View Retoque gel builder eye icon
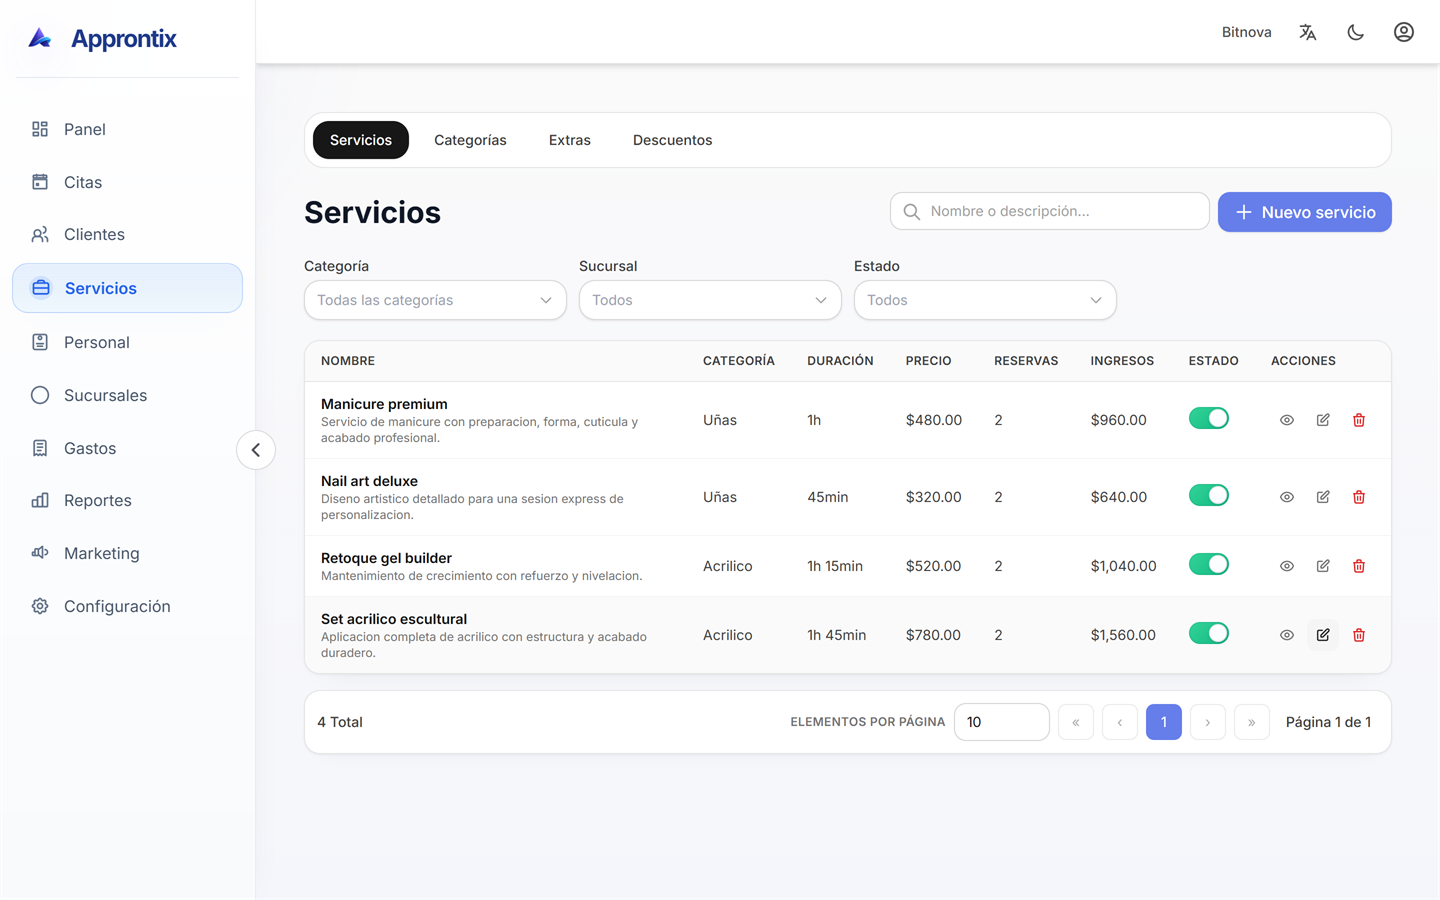 click(1287, 566)
